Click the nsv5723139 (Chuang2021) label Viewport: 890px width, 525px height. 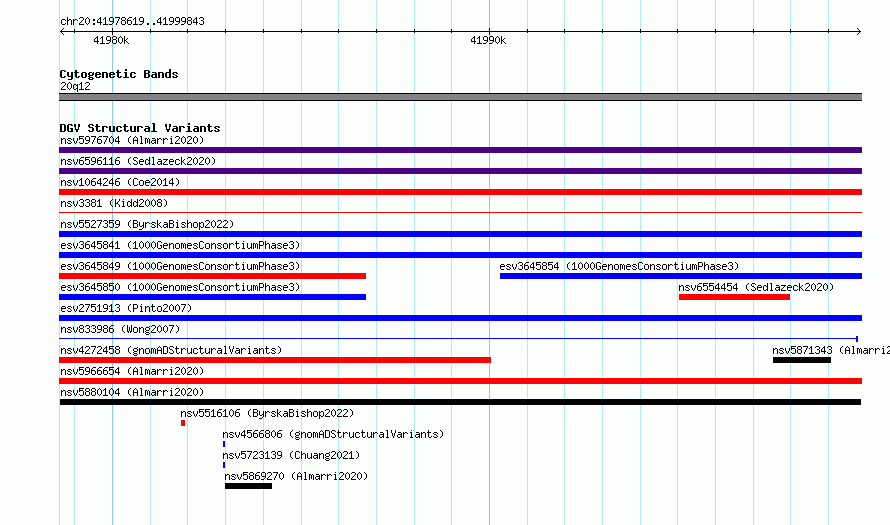coord(291,455)
